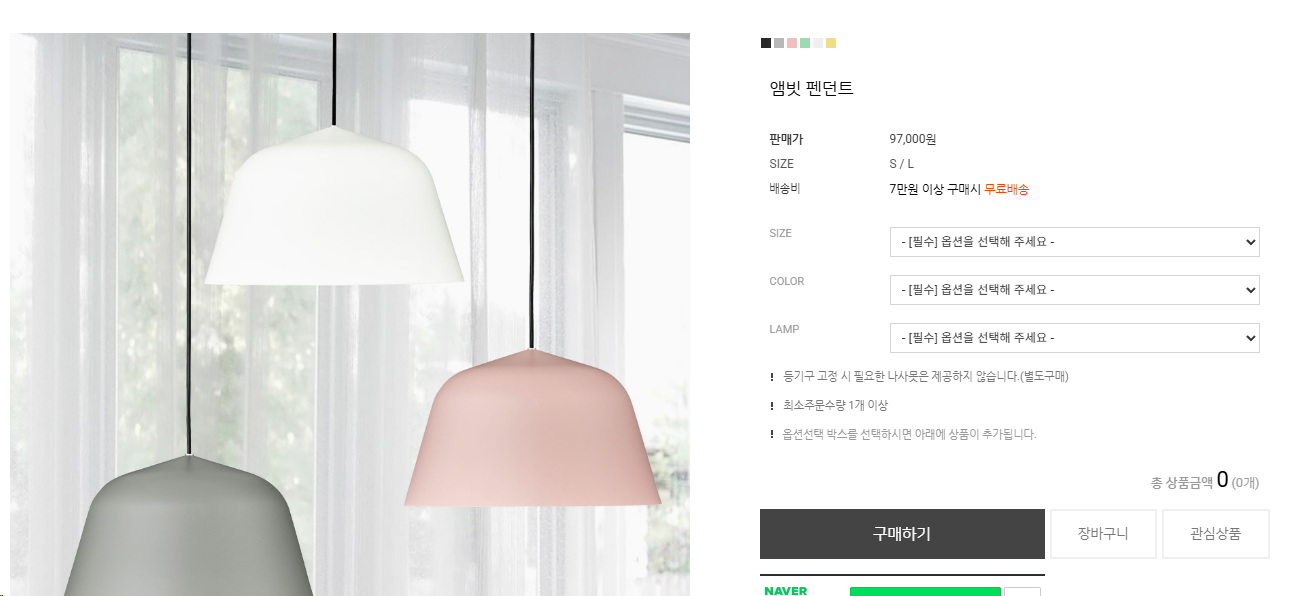1303x596 pixels.
Task: Open the LAMP option dropdown
Action: coord(1074,338)
